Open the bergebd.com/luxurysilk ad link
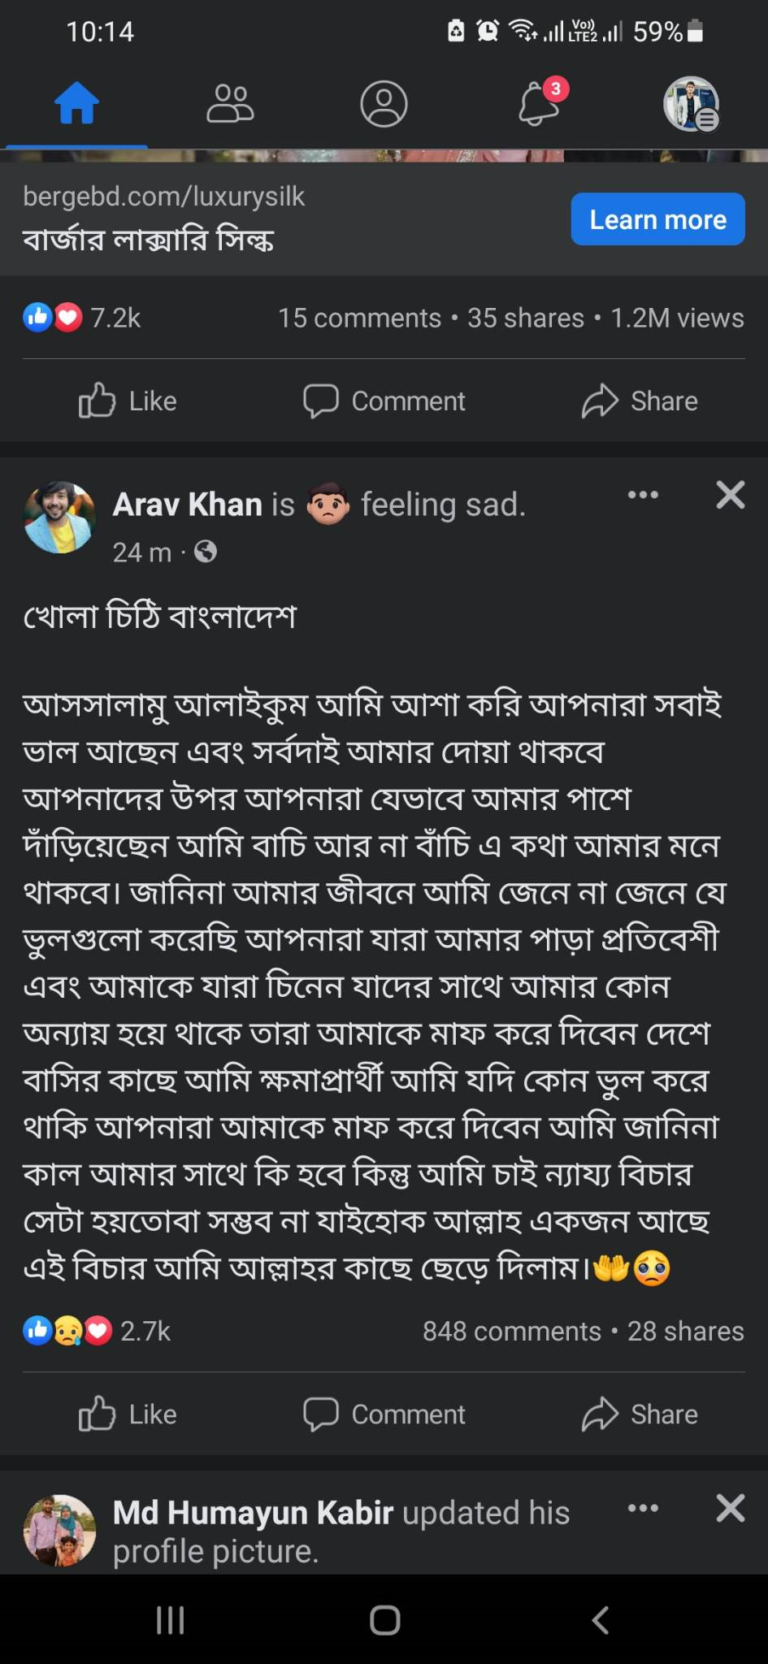The image size is (768, 1664). [164, 197]
